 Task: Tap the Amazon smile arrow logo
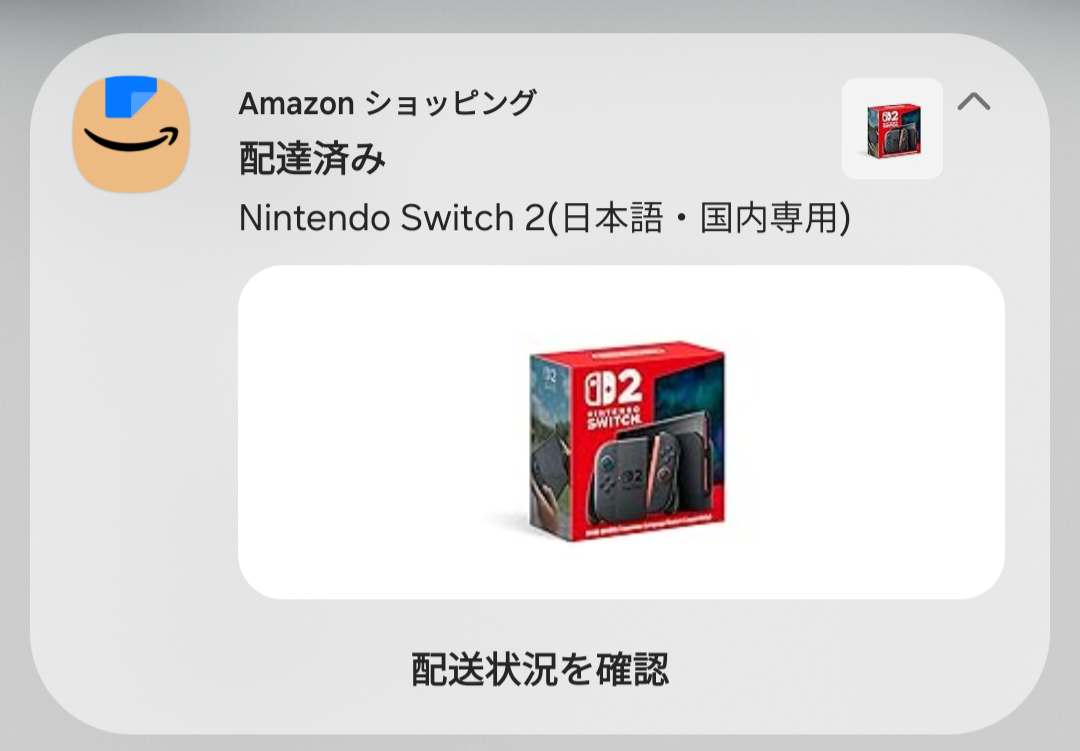pos(131,141)
